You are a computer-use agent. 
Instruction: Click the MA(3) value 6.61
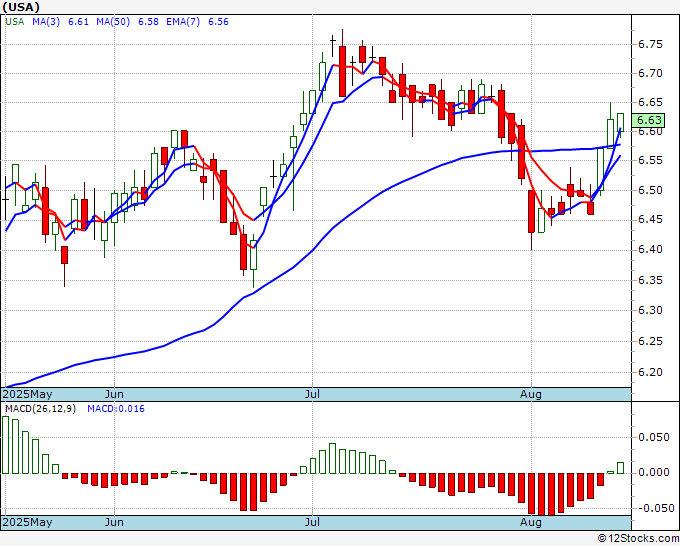click(x=78, y=22)
